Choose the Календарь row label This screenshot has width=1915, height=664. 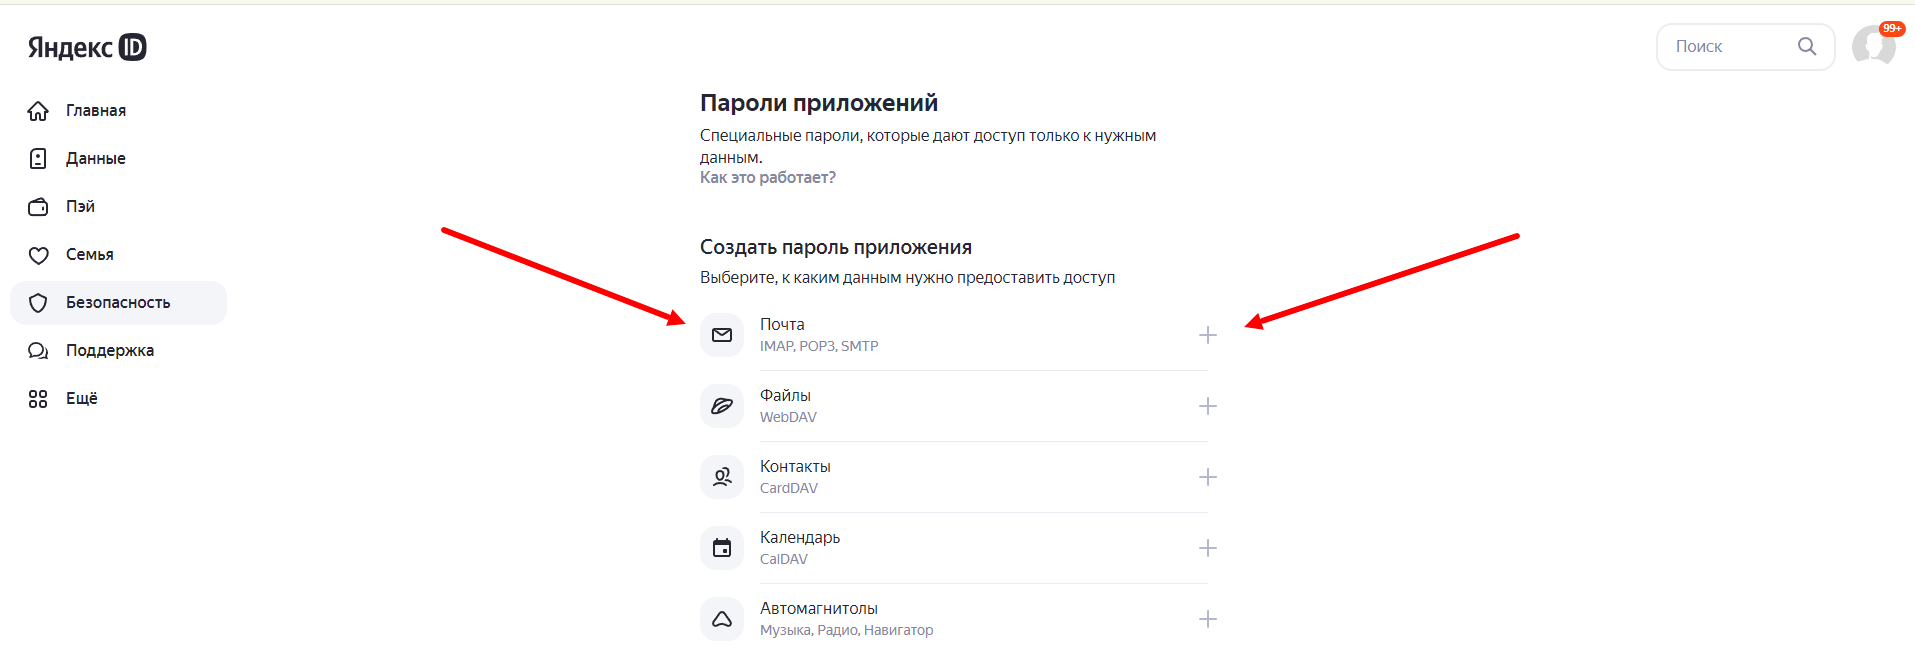pyautogui.click(x=800, y=538)
